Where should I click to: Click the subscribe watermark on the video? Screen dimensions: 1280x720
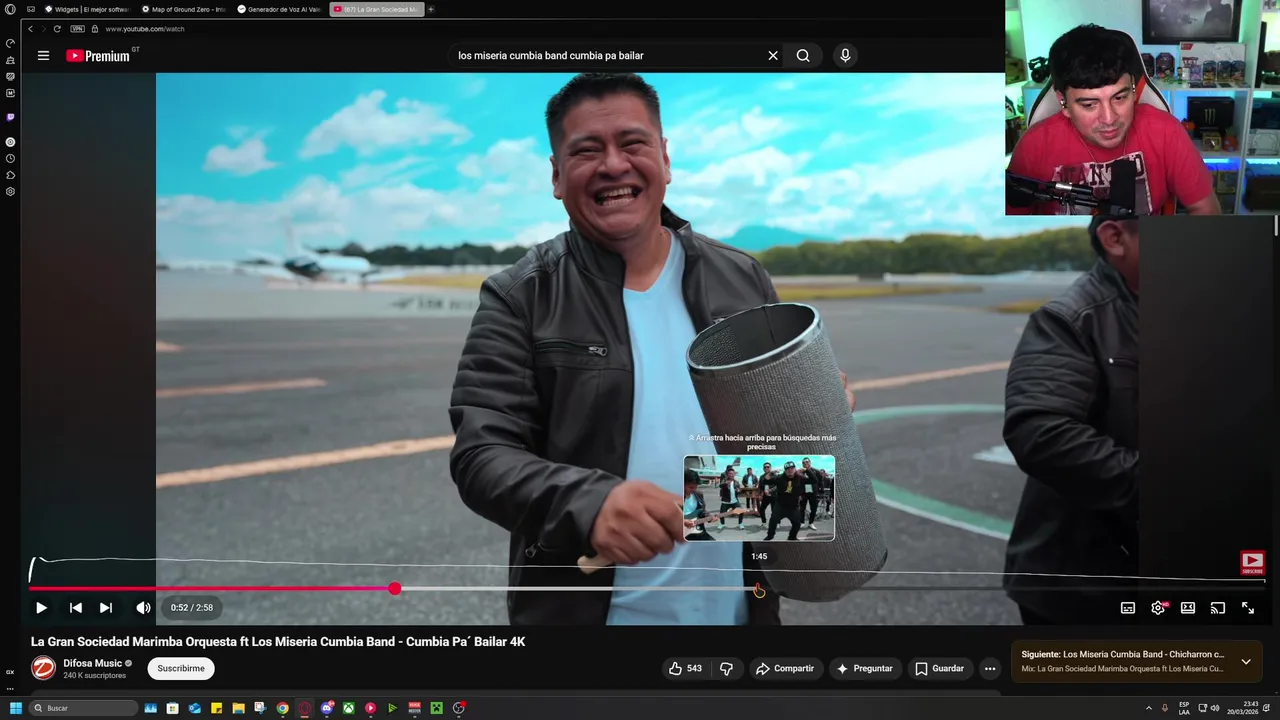click(1252, 563)
